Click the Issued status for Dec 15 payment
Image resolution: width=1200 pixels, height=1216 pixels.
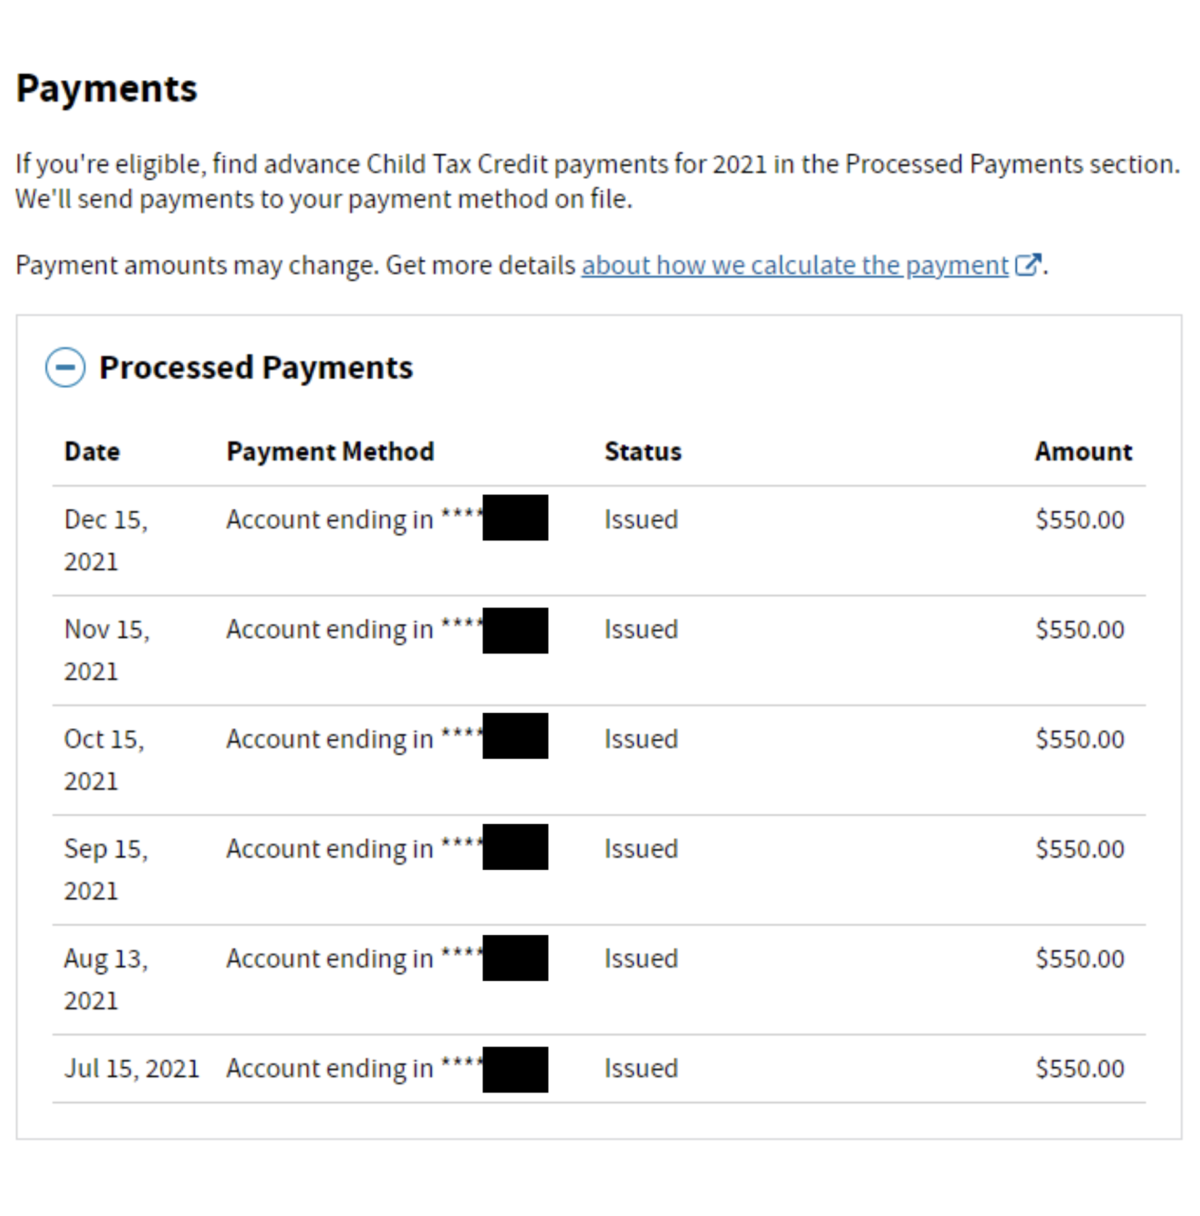pyautogui.click(x=641, y=519)
